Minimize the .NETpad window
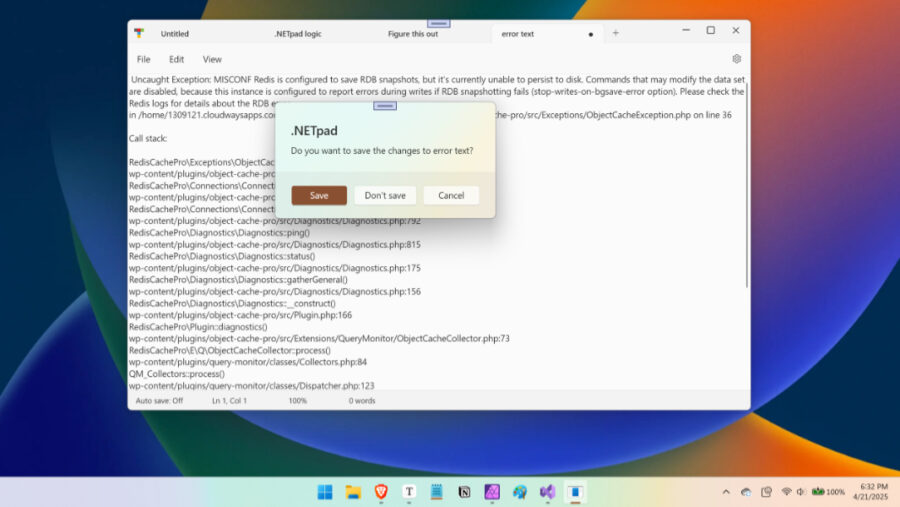900x507 pixels. 686,30
